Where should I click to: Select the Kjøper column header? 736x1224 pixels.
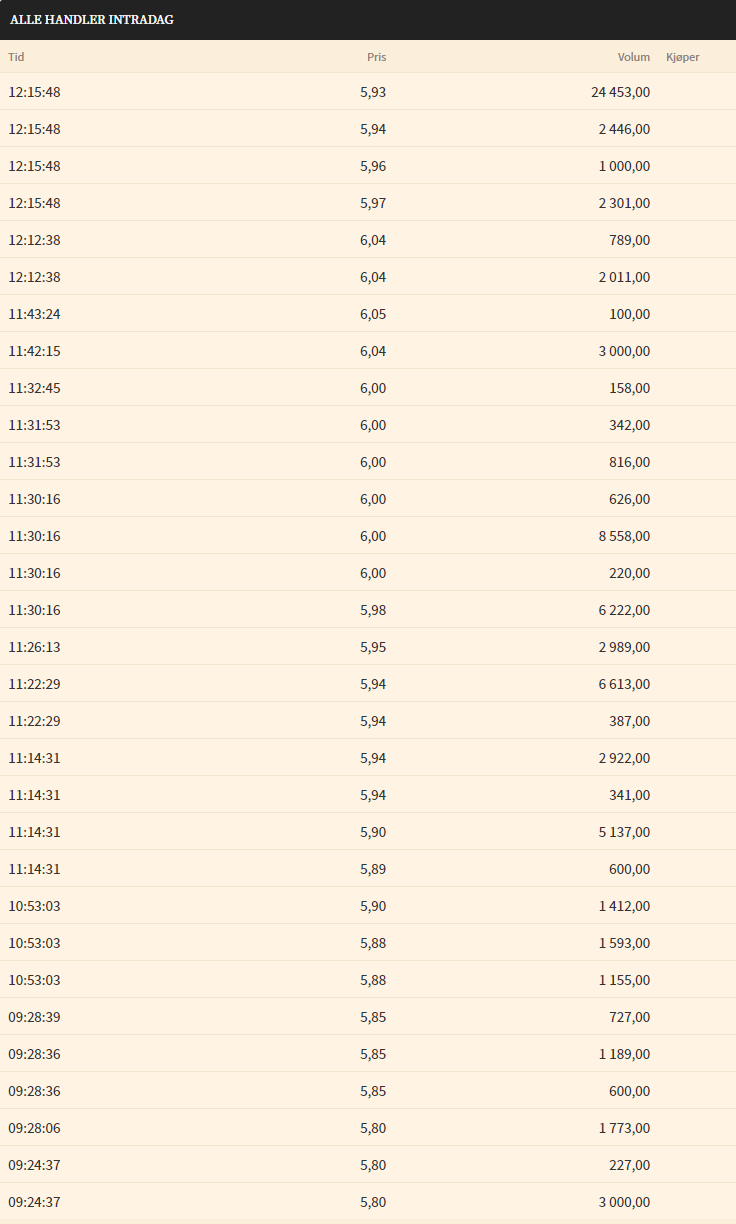pyautogui.click(x=683, y=57)
